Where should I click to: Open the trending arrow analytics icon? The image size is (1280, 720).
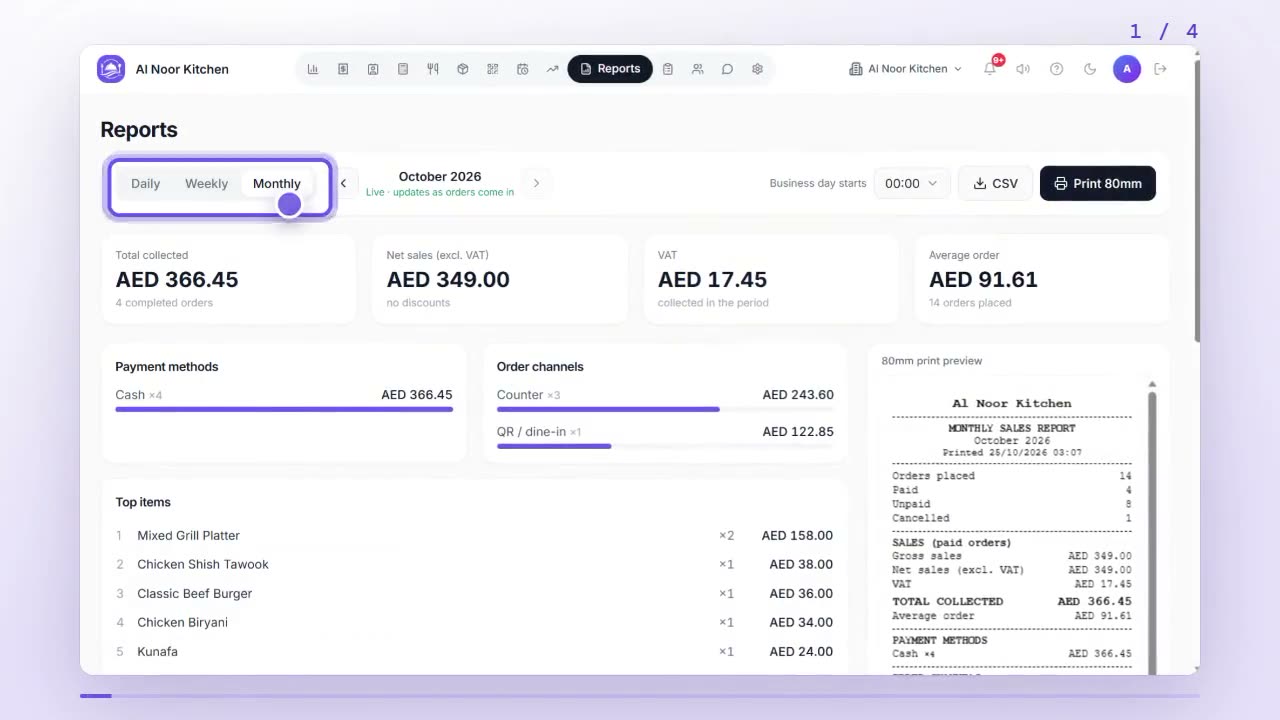(552, 69)
